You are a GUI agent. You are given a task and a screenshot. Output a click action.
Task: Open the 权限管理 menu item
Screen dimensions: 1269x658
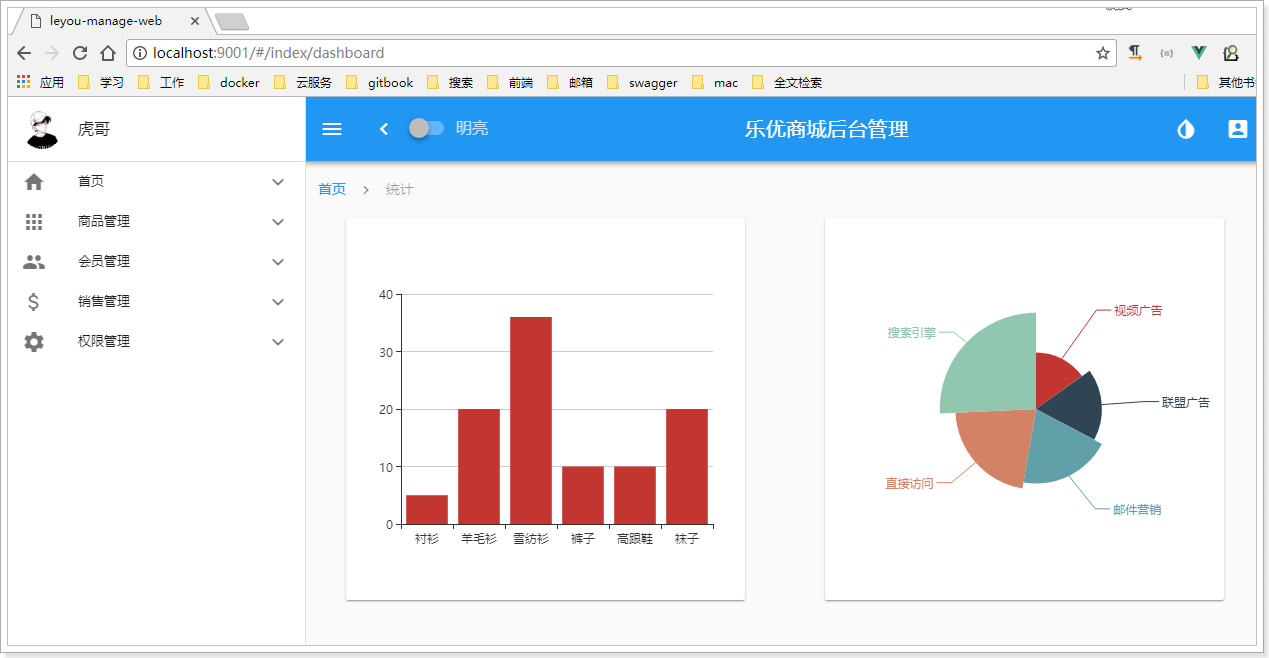pyautogui.click(x=153, y=341)
